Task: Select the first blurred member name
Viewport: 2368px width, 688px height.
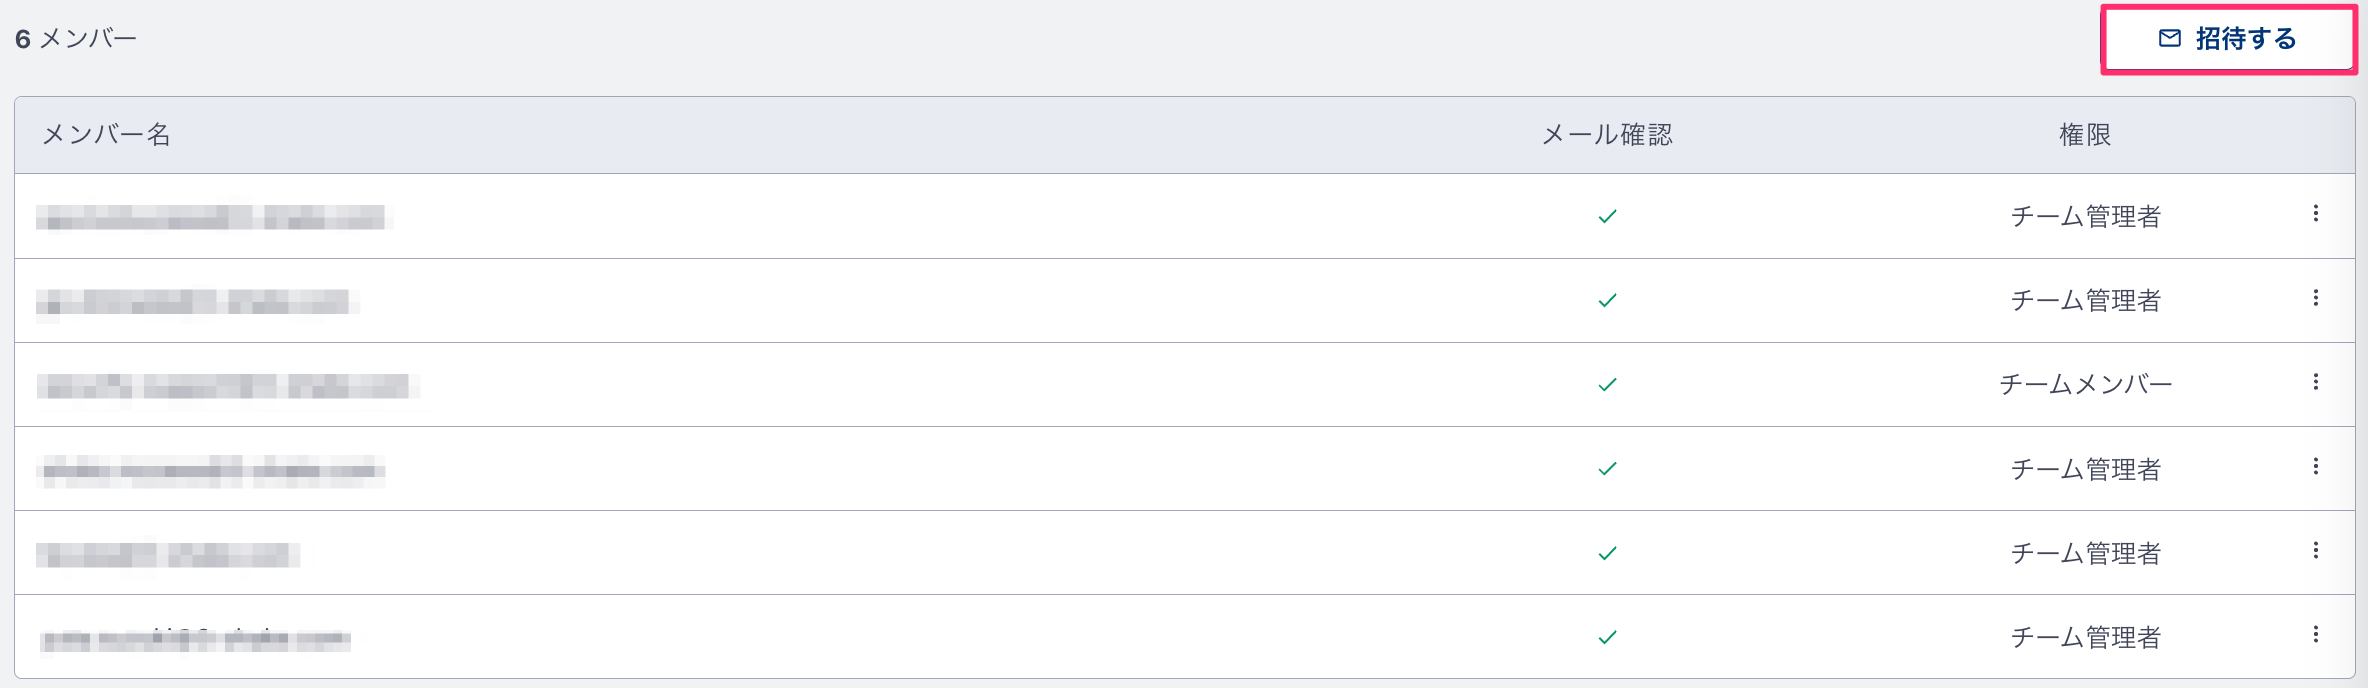Action: 213,217
